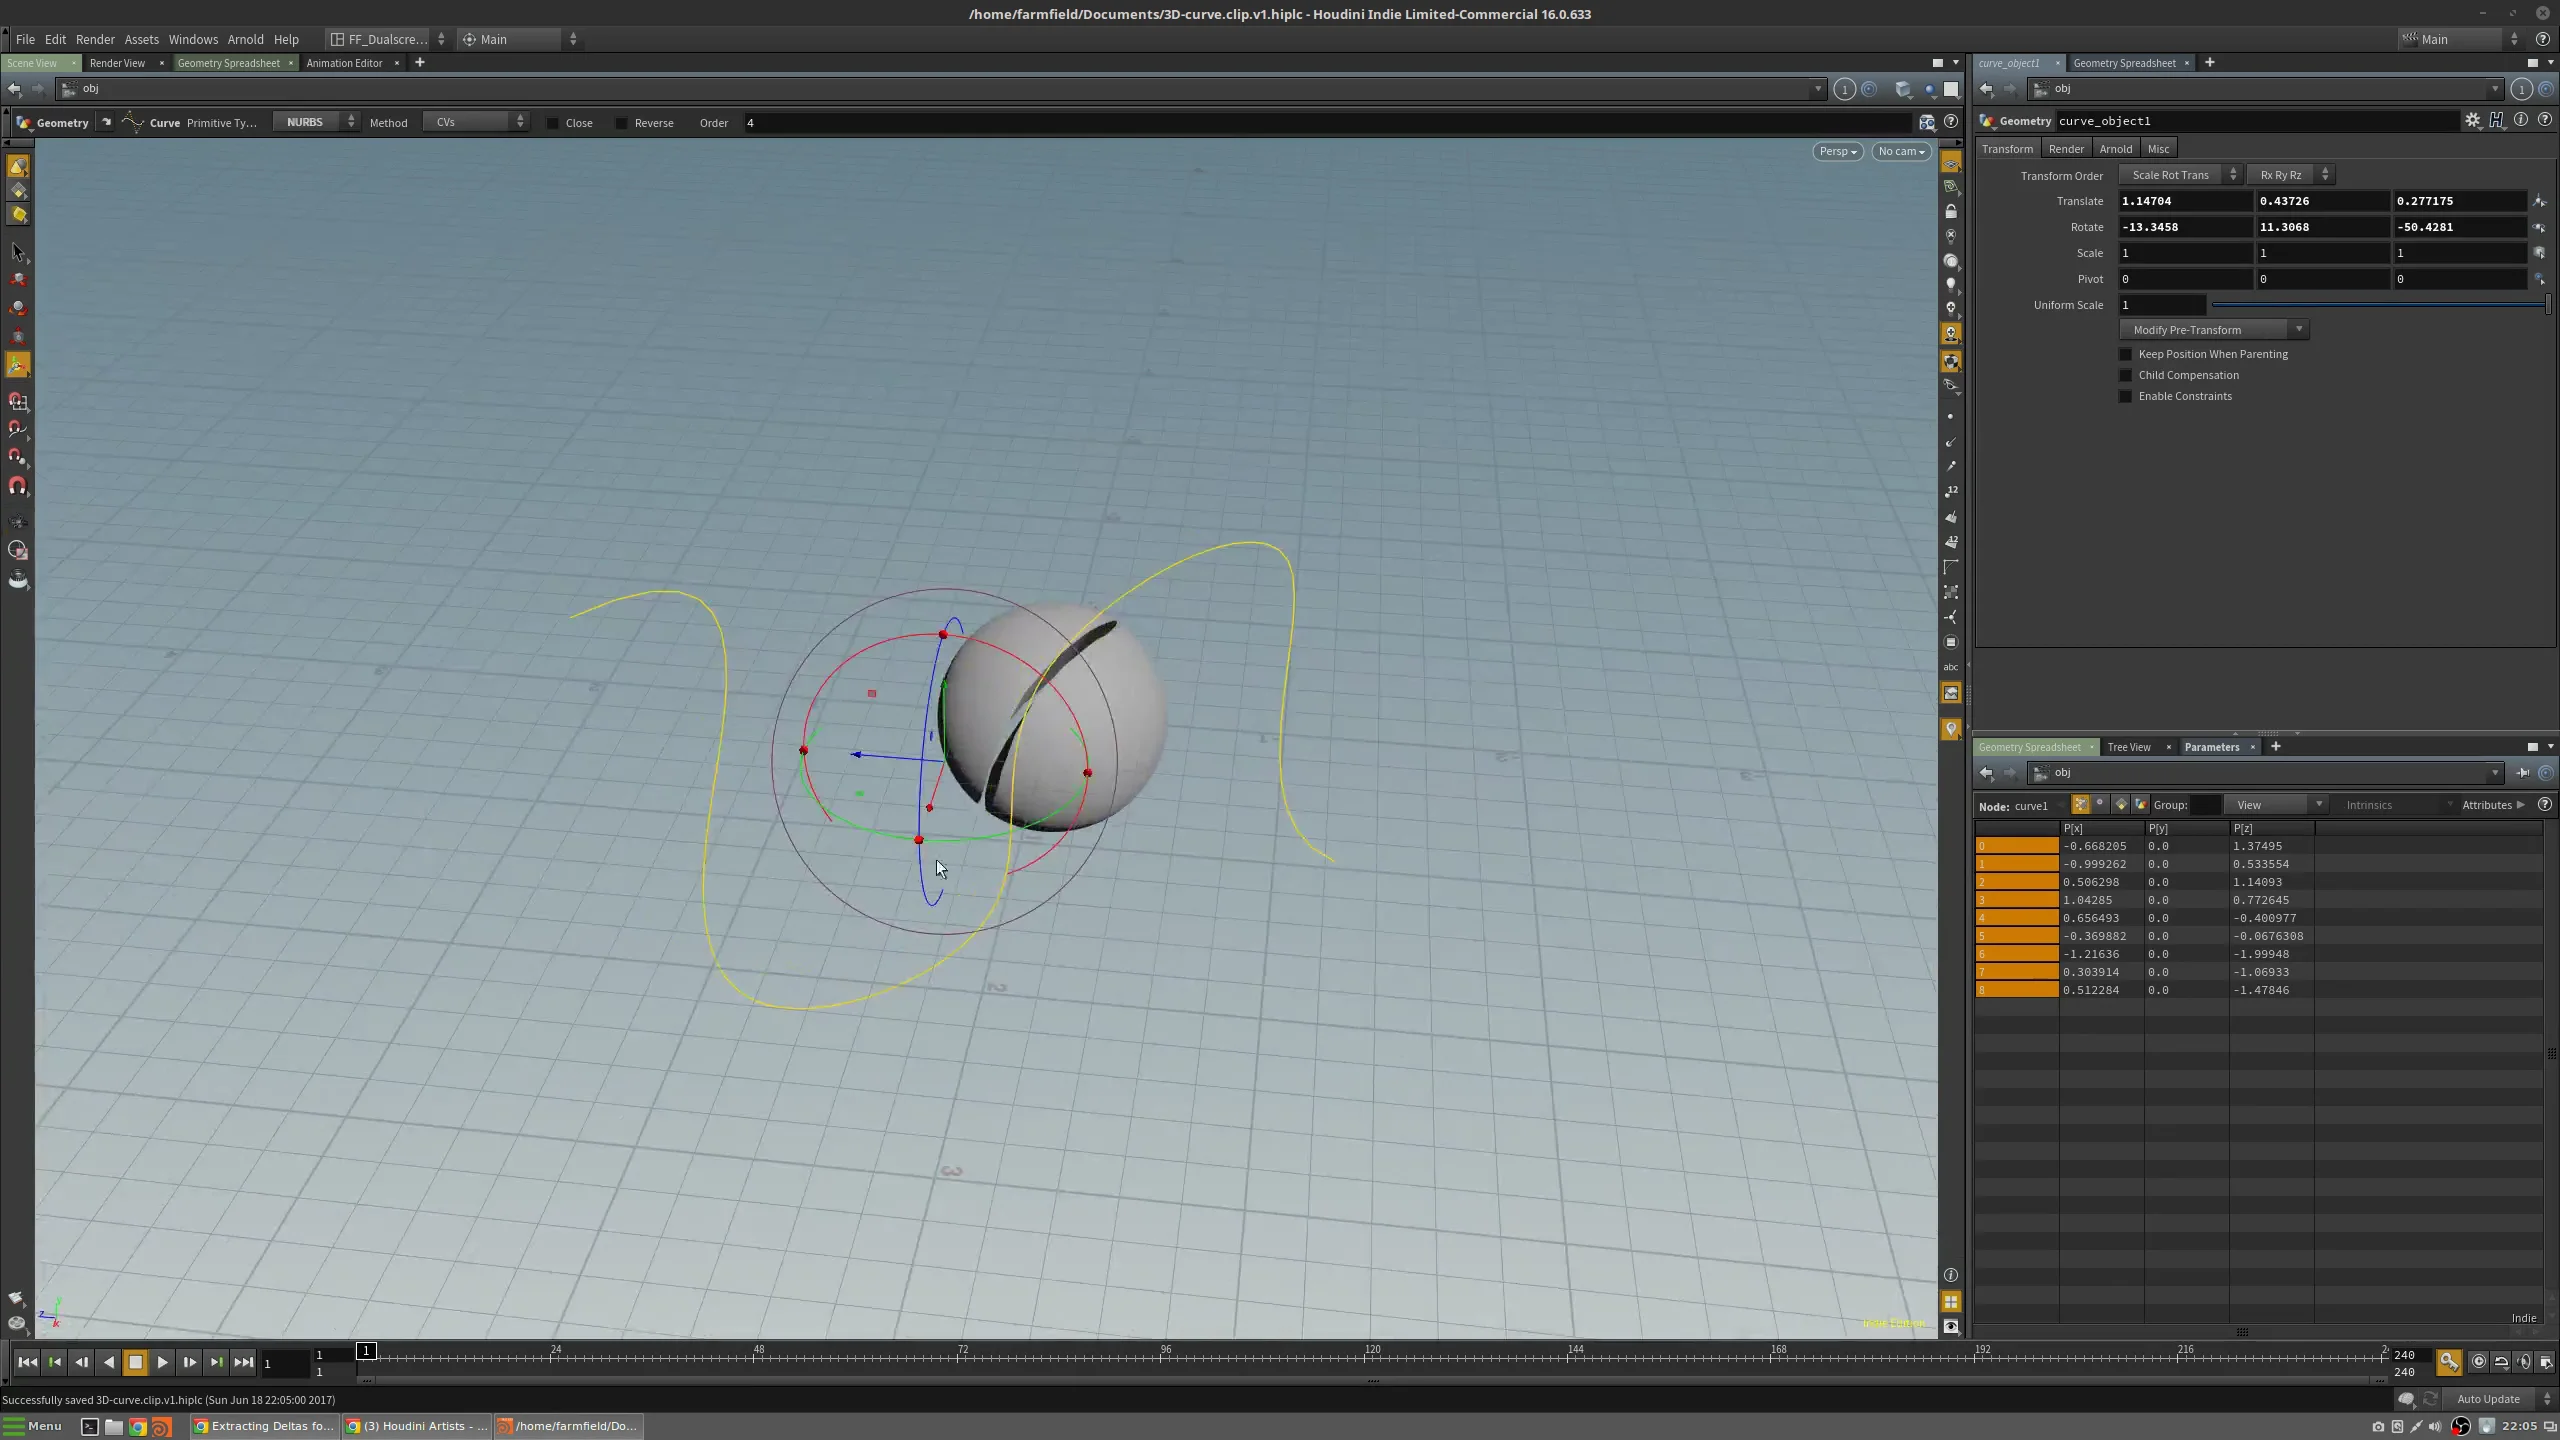Enable the Keep Position When Parenting checkbox
The image size is (2560, 1440).
point(2124,354)
